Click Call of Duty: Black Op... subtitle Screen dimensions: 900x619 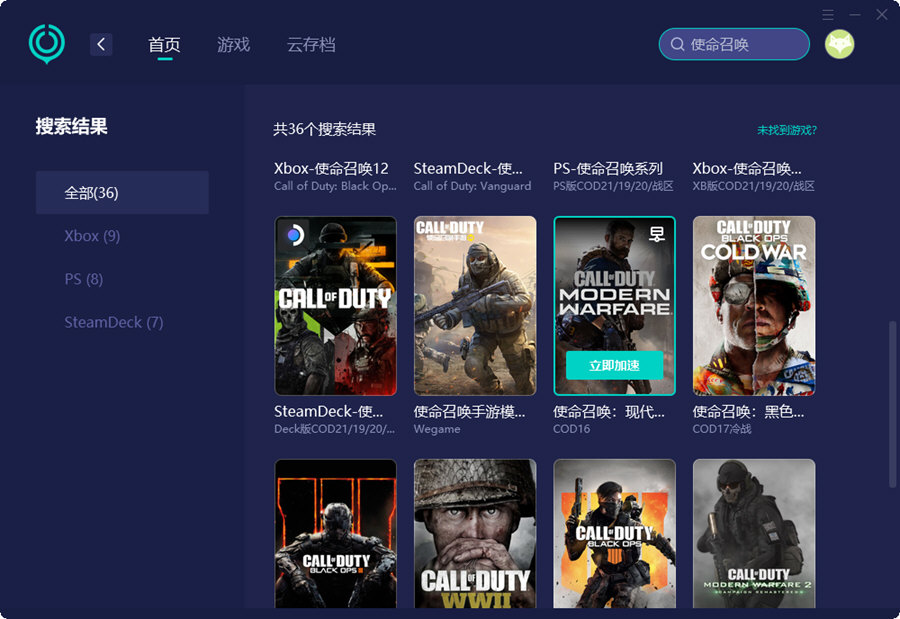click(335, 186)
